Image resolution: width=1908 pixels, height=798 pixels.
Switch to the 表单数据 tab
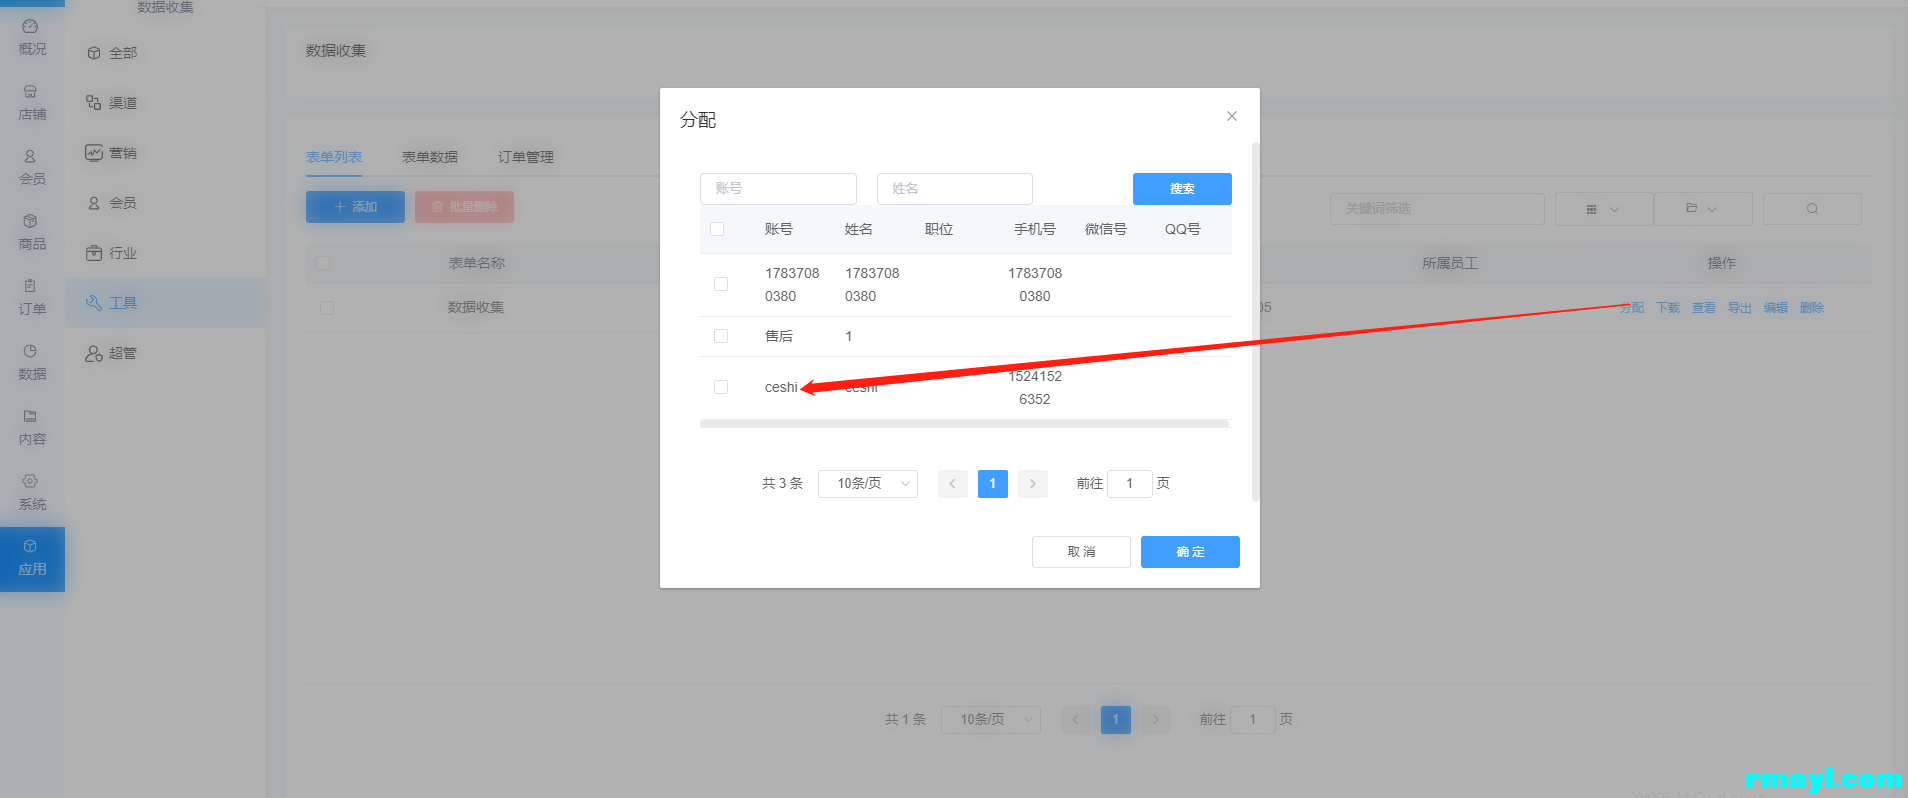point(430,157)
